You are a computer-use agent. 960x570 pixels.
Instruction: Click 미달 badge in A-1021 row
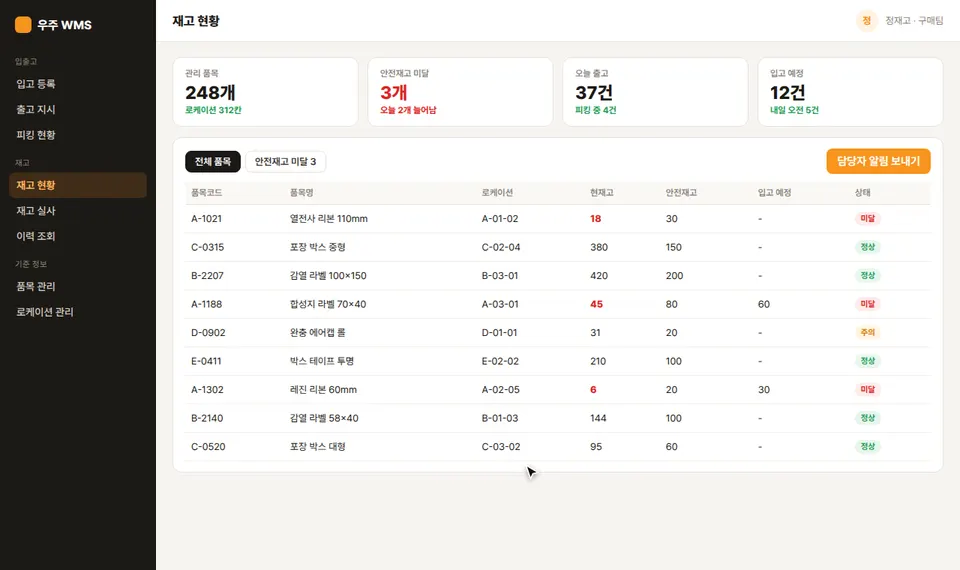(868, 219)
